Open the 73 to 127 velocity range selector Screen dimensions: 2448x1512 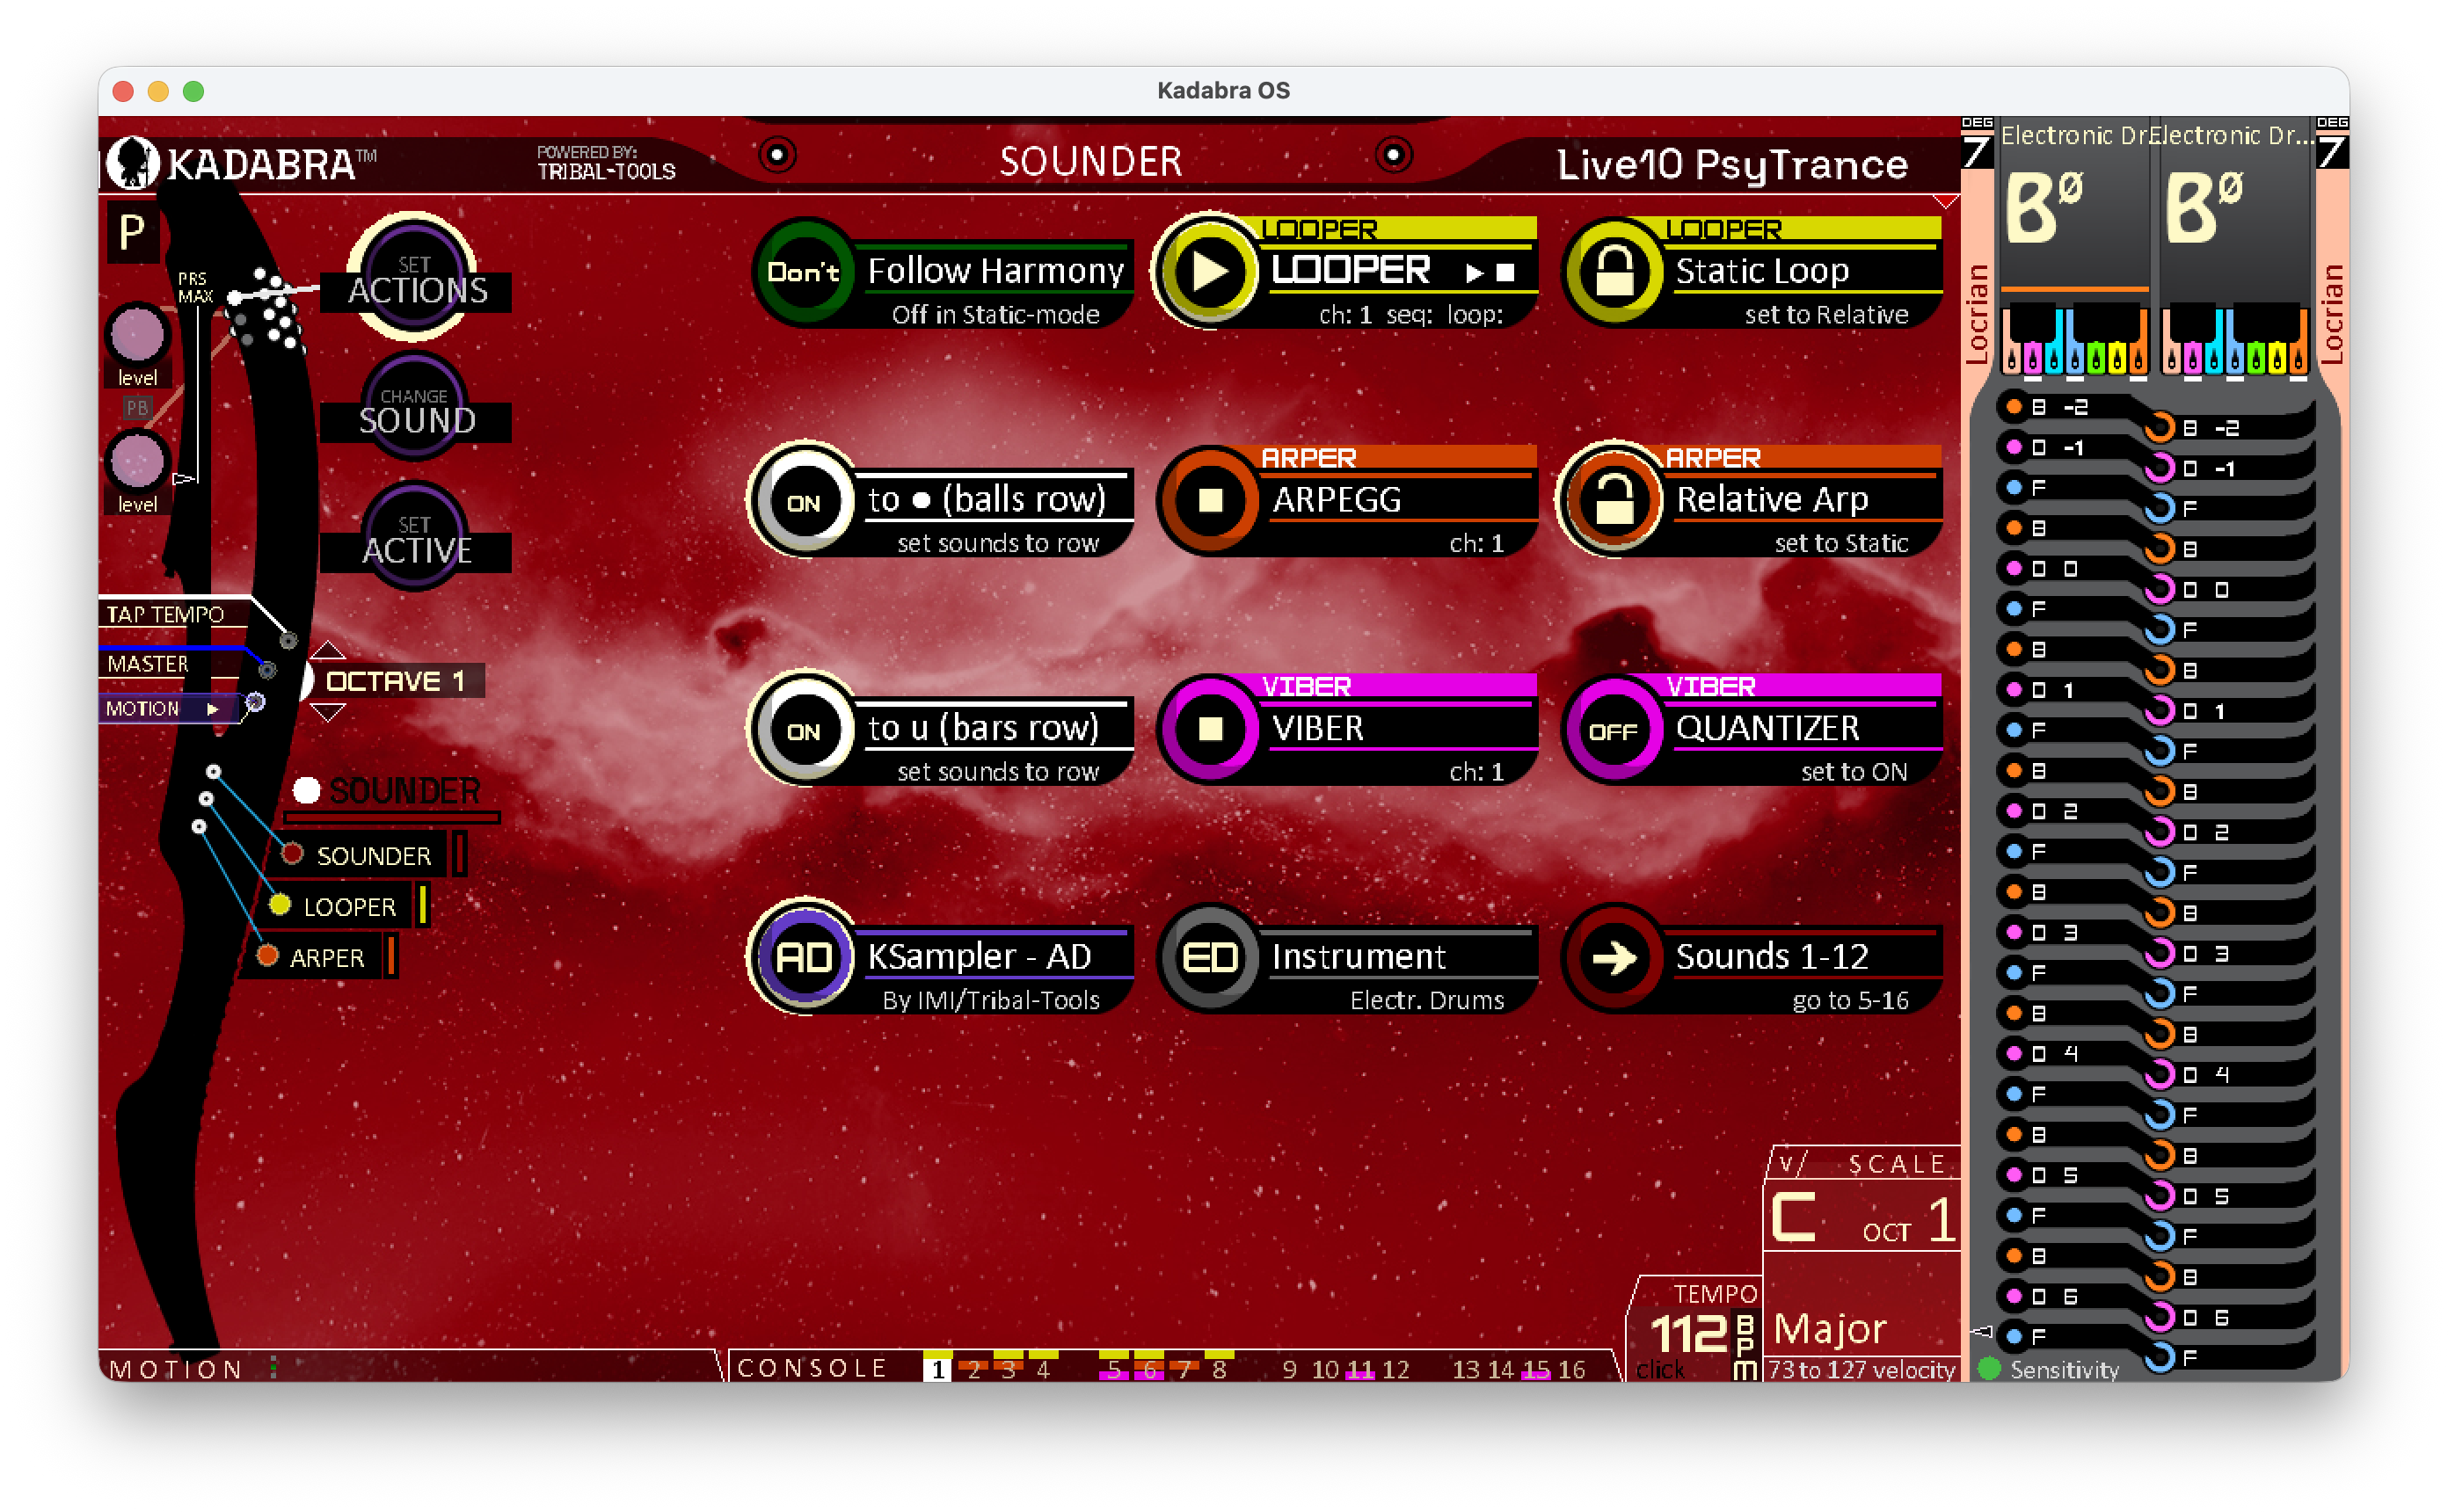coord(1861,1369)
